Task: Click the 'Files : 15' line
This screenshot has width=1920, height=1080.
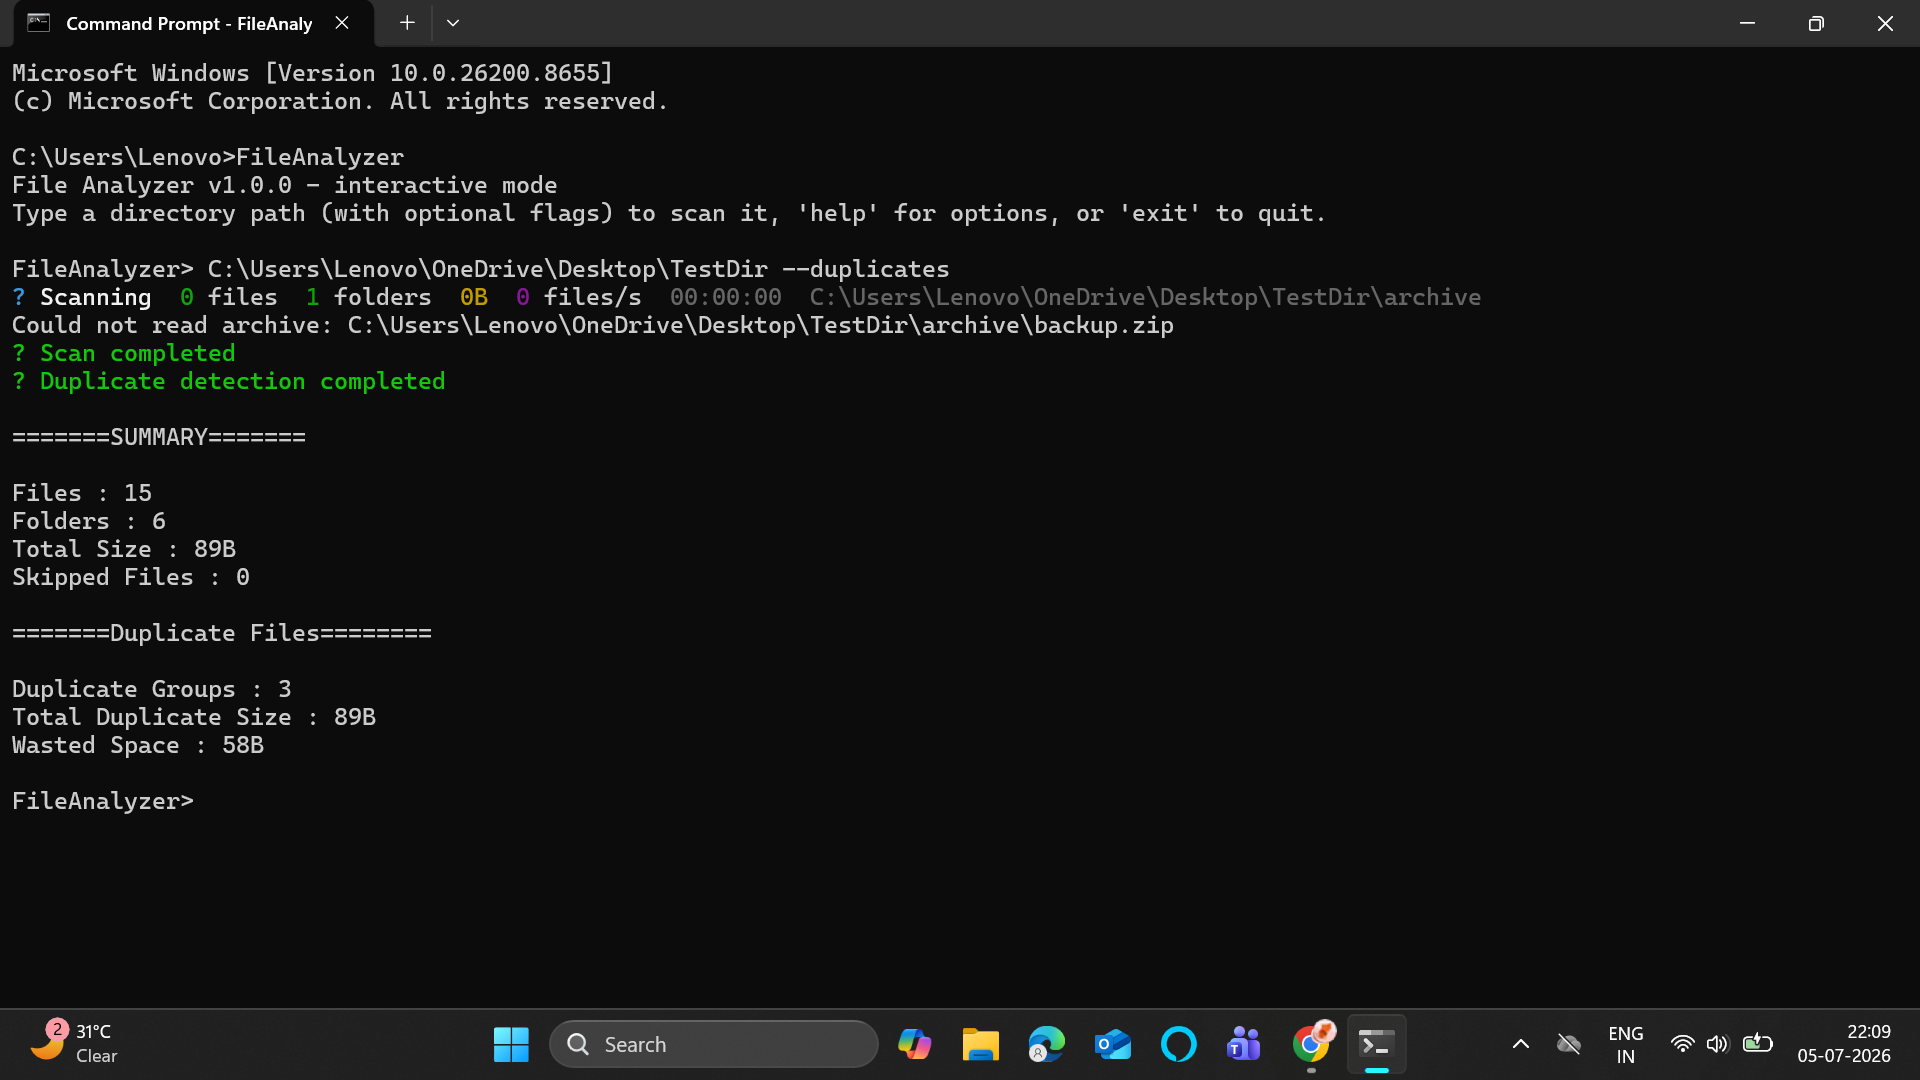Action: tap(82, 493)
